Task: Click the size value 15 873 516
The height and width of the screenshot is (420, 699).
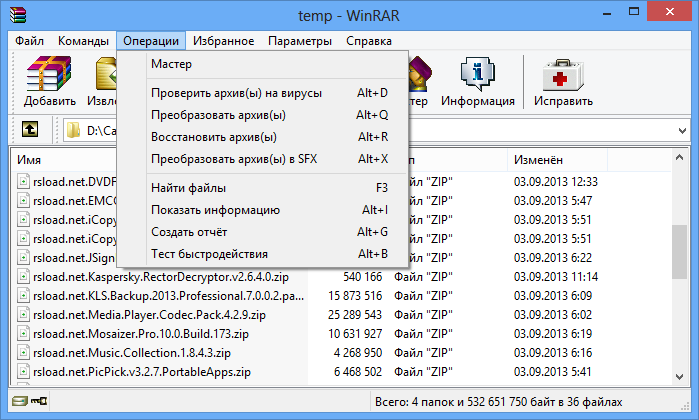Action: [355, 296]
